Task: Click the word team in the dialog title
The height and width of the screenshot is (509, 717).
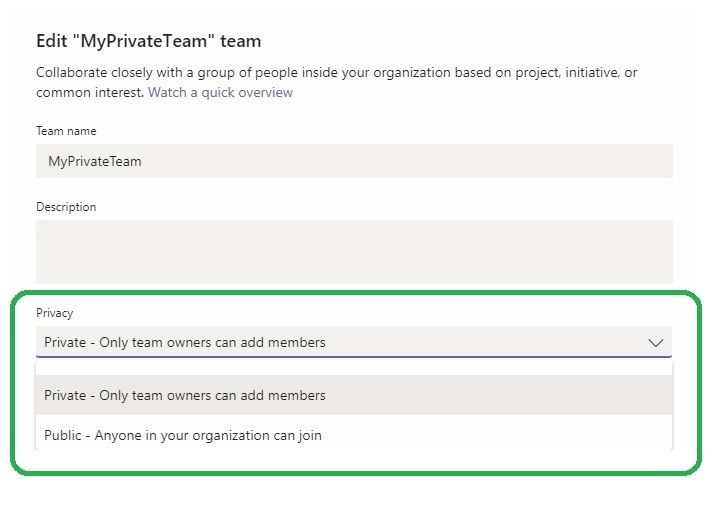Action: click(241, 42)
